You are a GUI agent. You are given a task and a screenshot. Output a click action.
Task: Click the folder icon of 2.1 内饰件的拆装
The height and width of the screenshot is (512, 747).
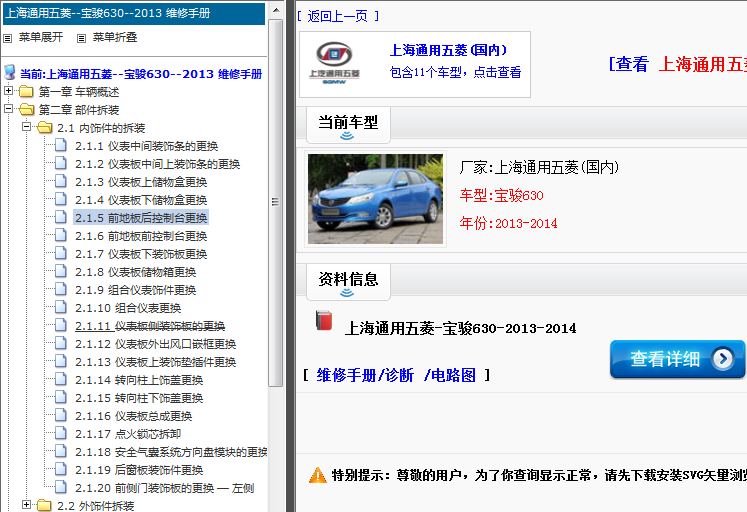coord(45,127)
